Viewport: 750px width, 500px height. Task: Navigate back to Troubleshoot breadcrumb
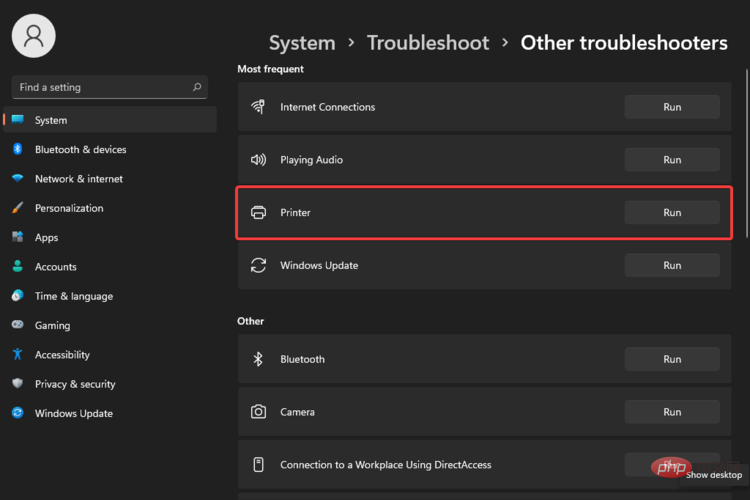tap(428, 43)
